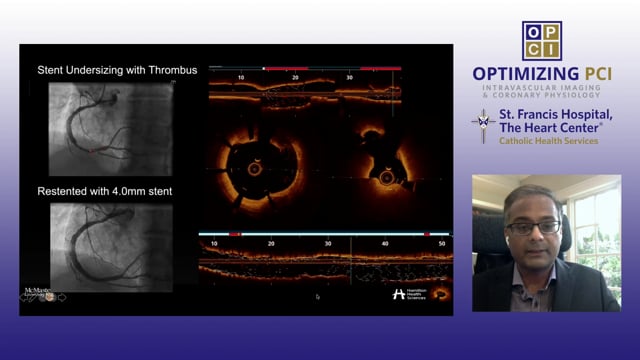Screen dimensions: 640x360
Task: Click the right OCT cross-section with thrombus
Action: (385, 161)
